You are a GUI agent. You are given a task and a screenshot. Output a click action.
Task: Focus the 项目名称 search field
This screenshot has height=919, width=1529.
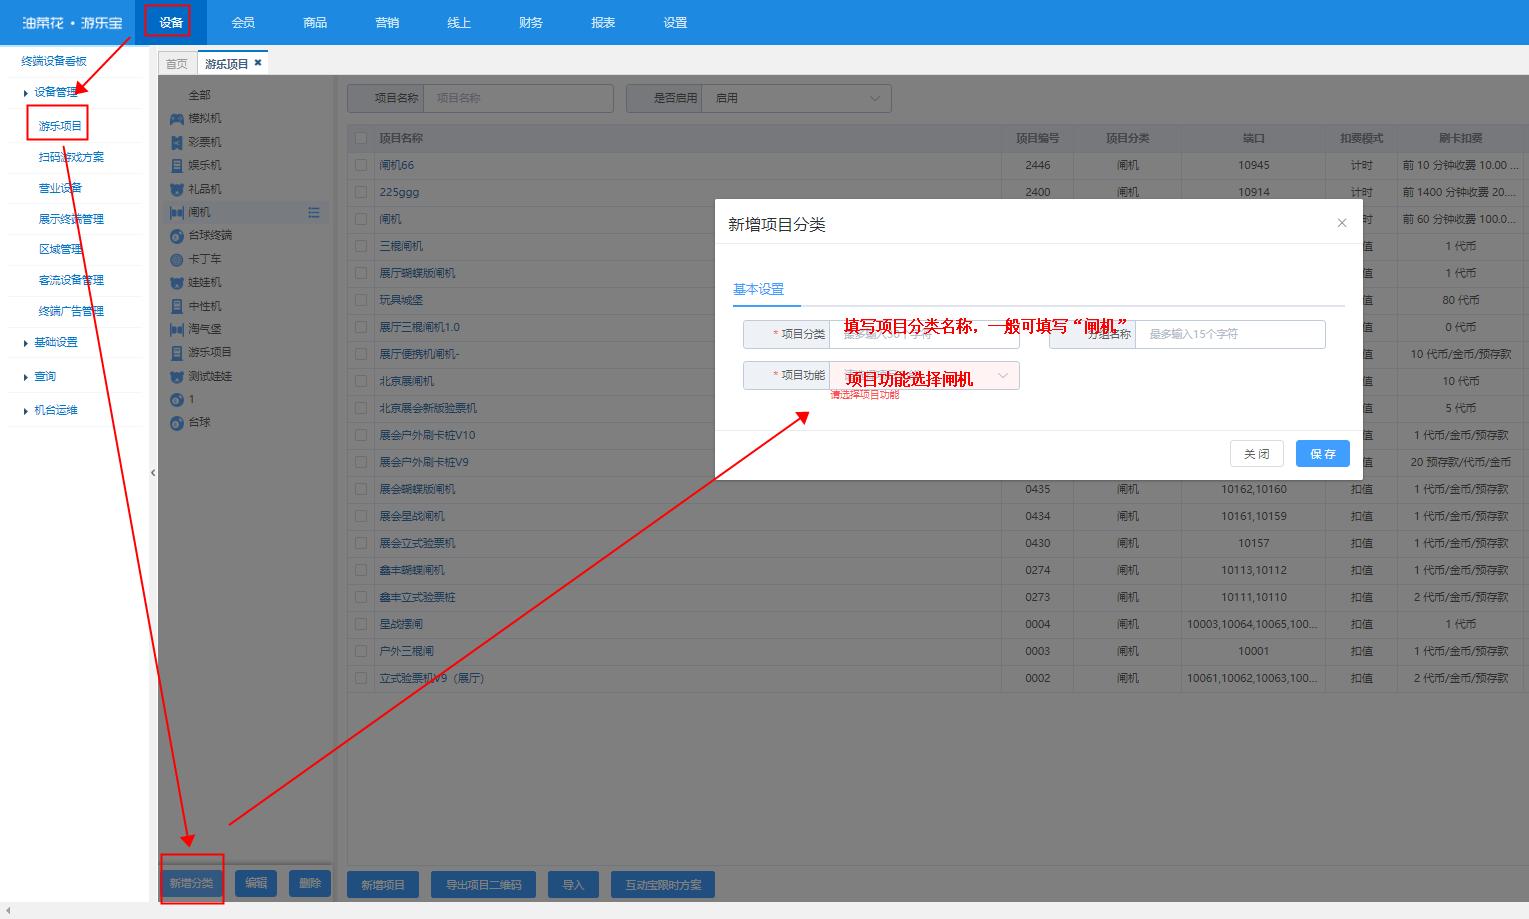click(x=518, y=98)
